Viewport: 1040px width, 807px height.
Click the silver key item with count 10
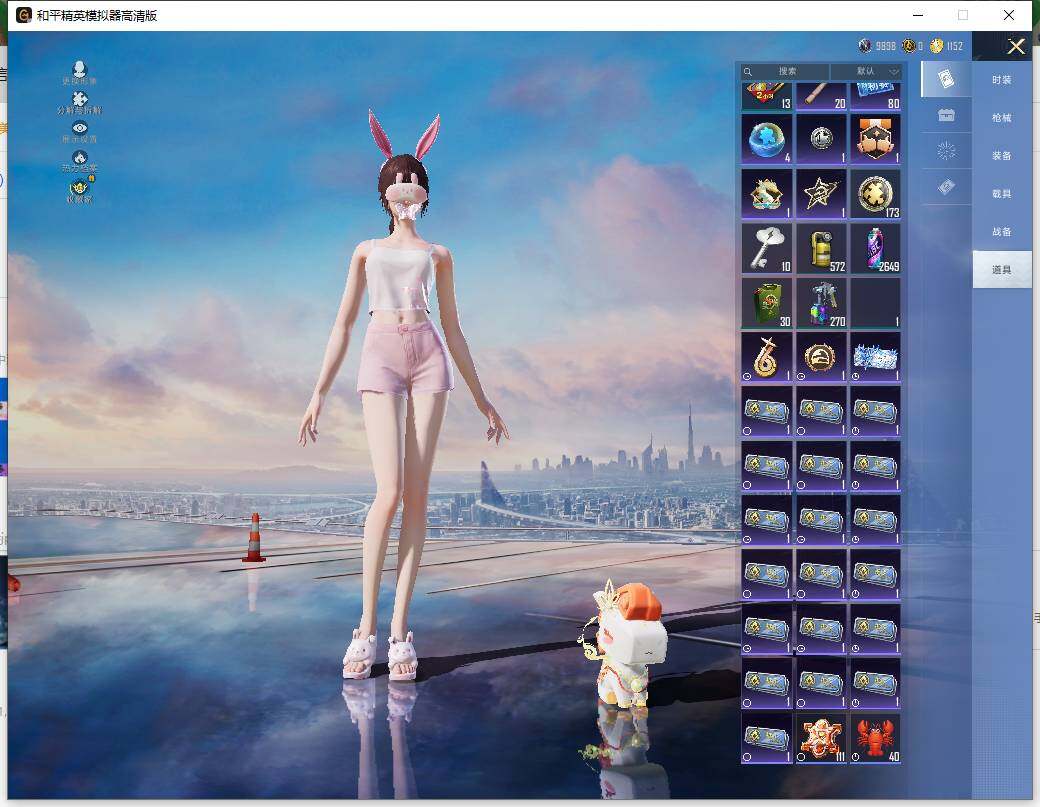(767, 248)
